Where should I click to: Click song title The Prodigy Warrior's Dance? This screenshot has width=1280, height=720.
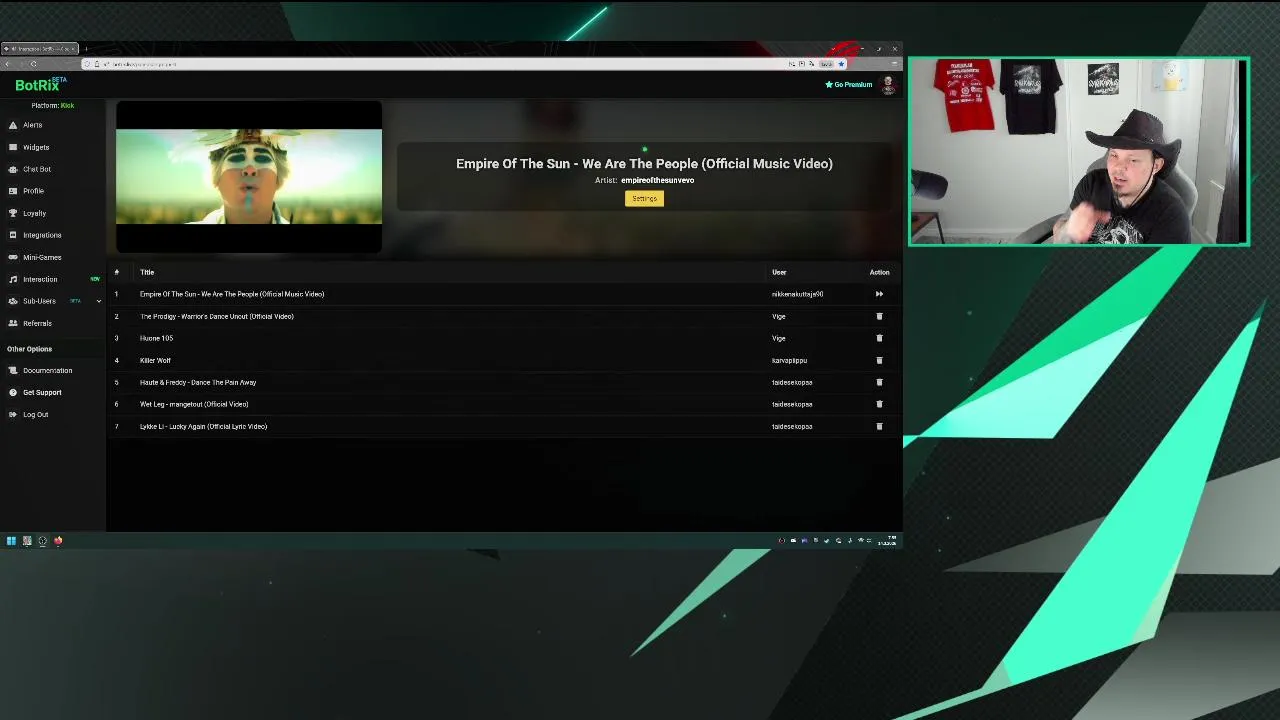[x=217, y=316]
